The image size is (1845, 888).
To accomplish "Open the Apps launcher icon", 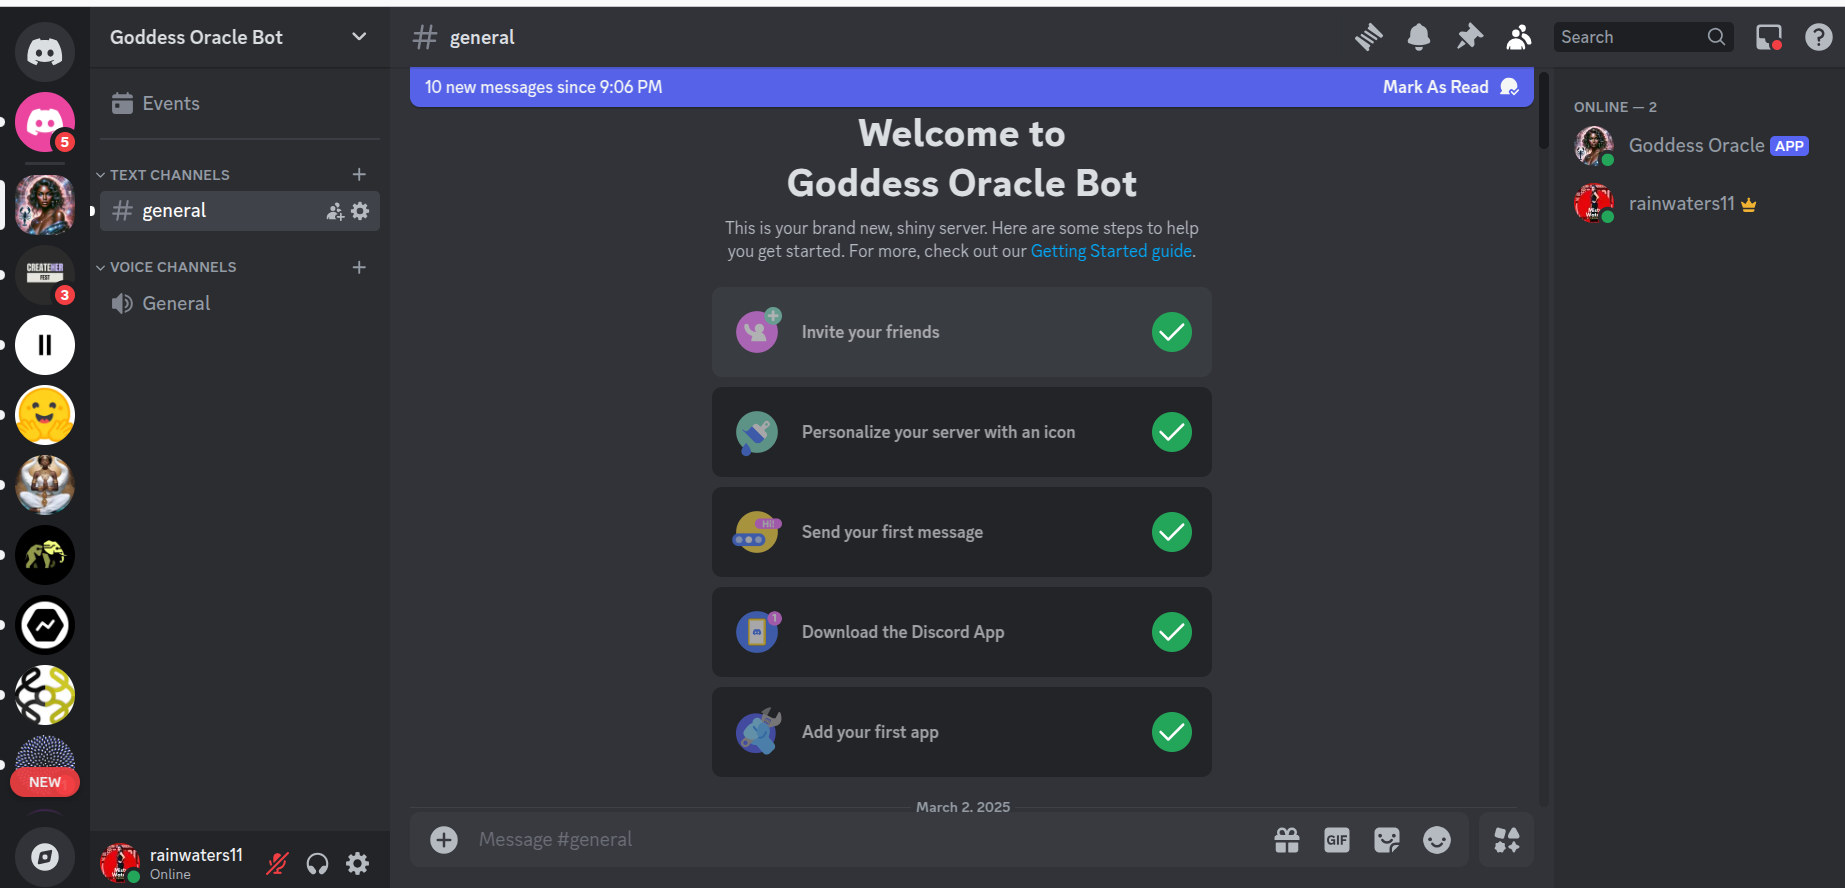I will (1507, 840).
